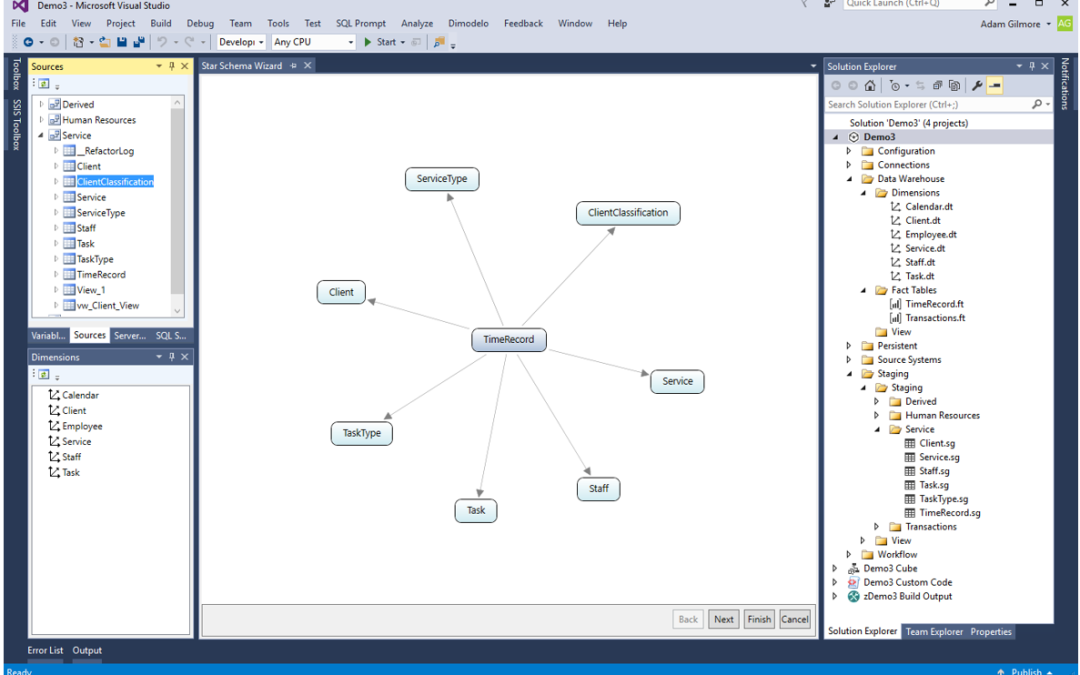This screenshot has width=1080, height=675.
Task: Click Collapse All in Solution Explorer toolbar
Action: [939, 86]
